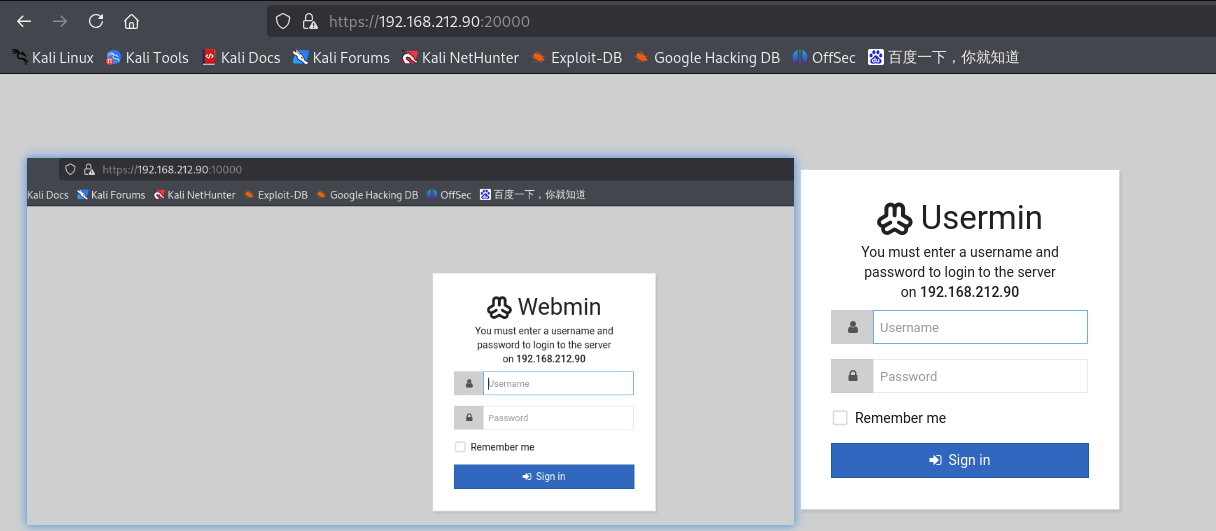
Task: Click the Usermin Username input field
Action: [980, 327]
